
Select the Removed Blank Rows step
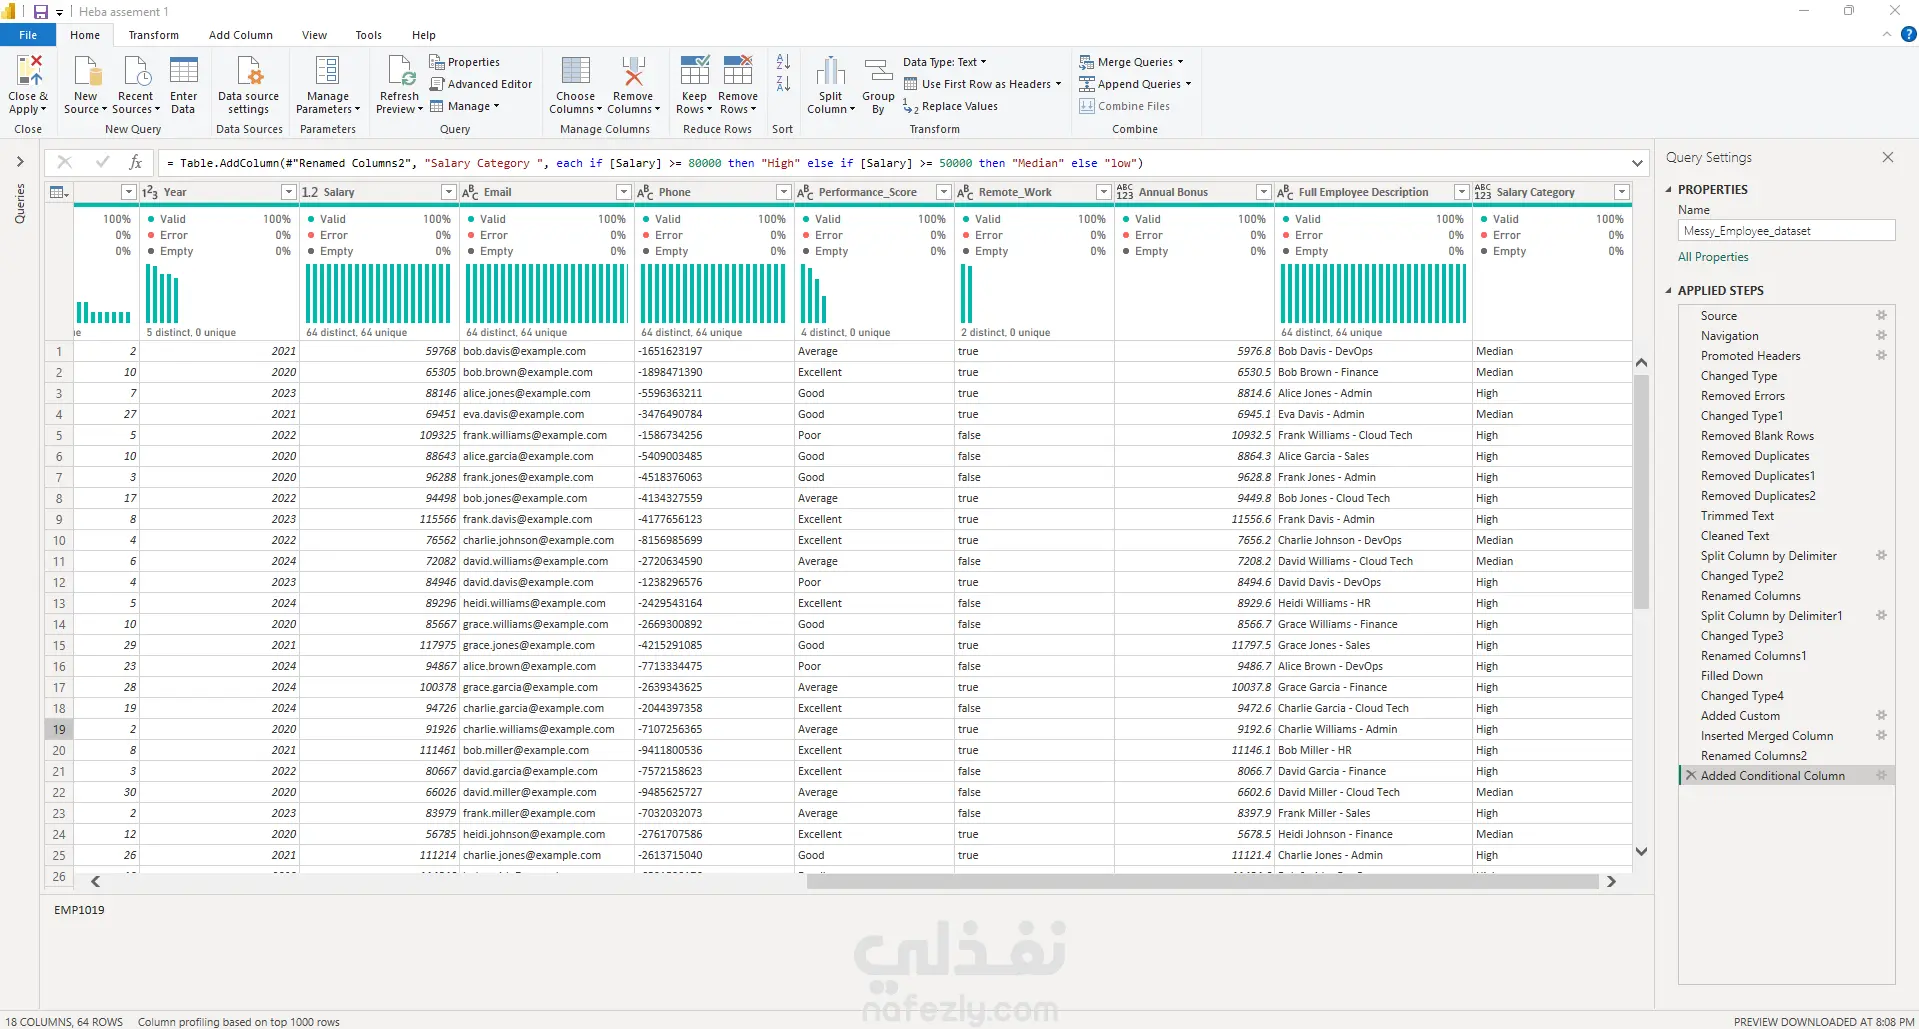coord(1757,436)
